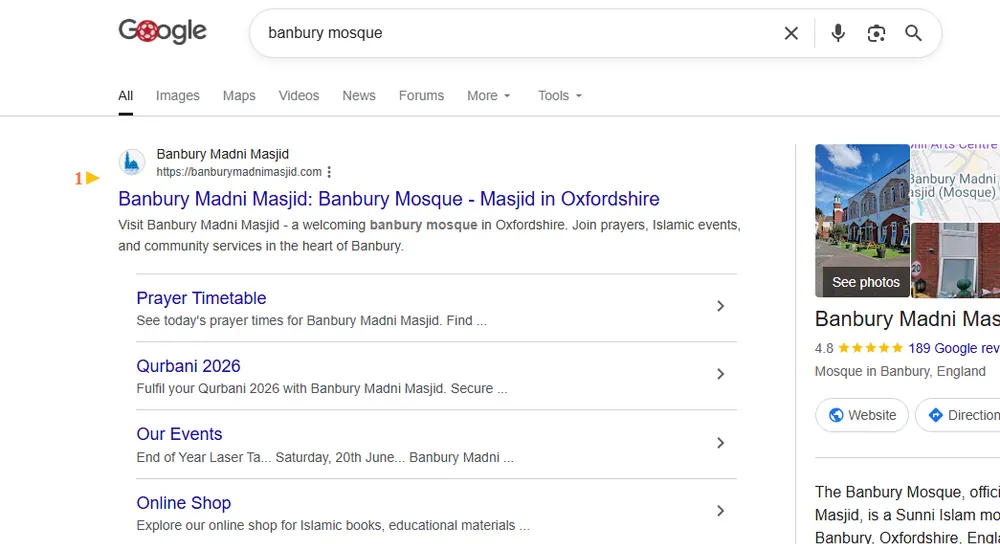Expand the Tools dropdown
This screenshot has height=544, width=1000.
[560, 96]
